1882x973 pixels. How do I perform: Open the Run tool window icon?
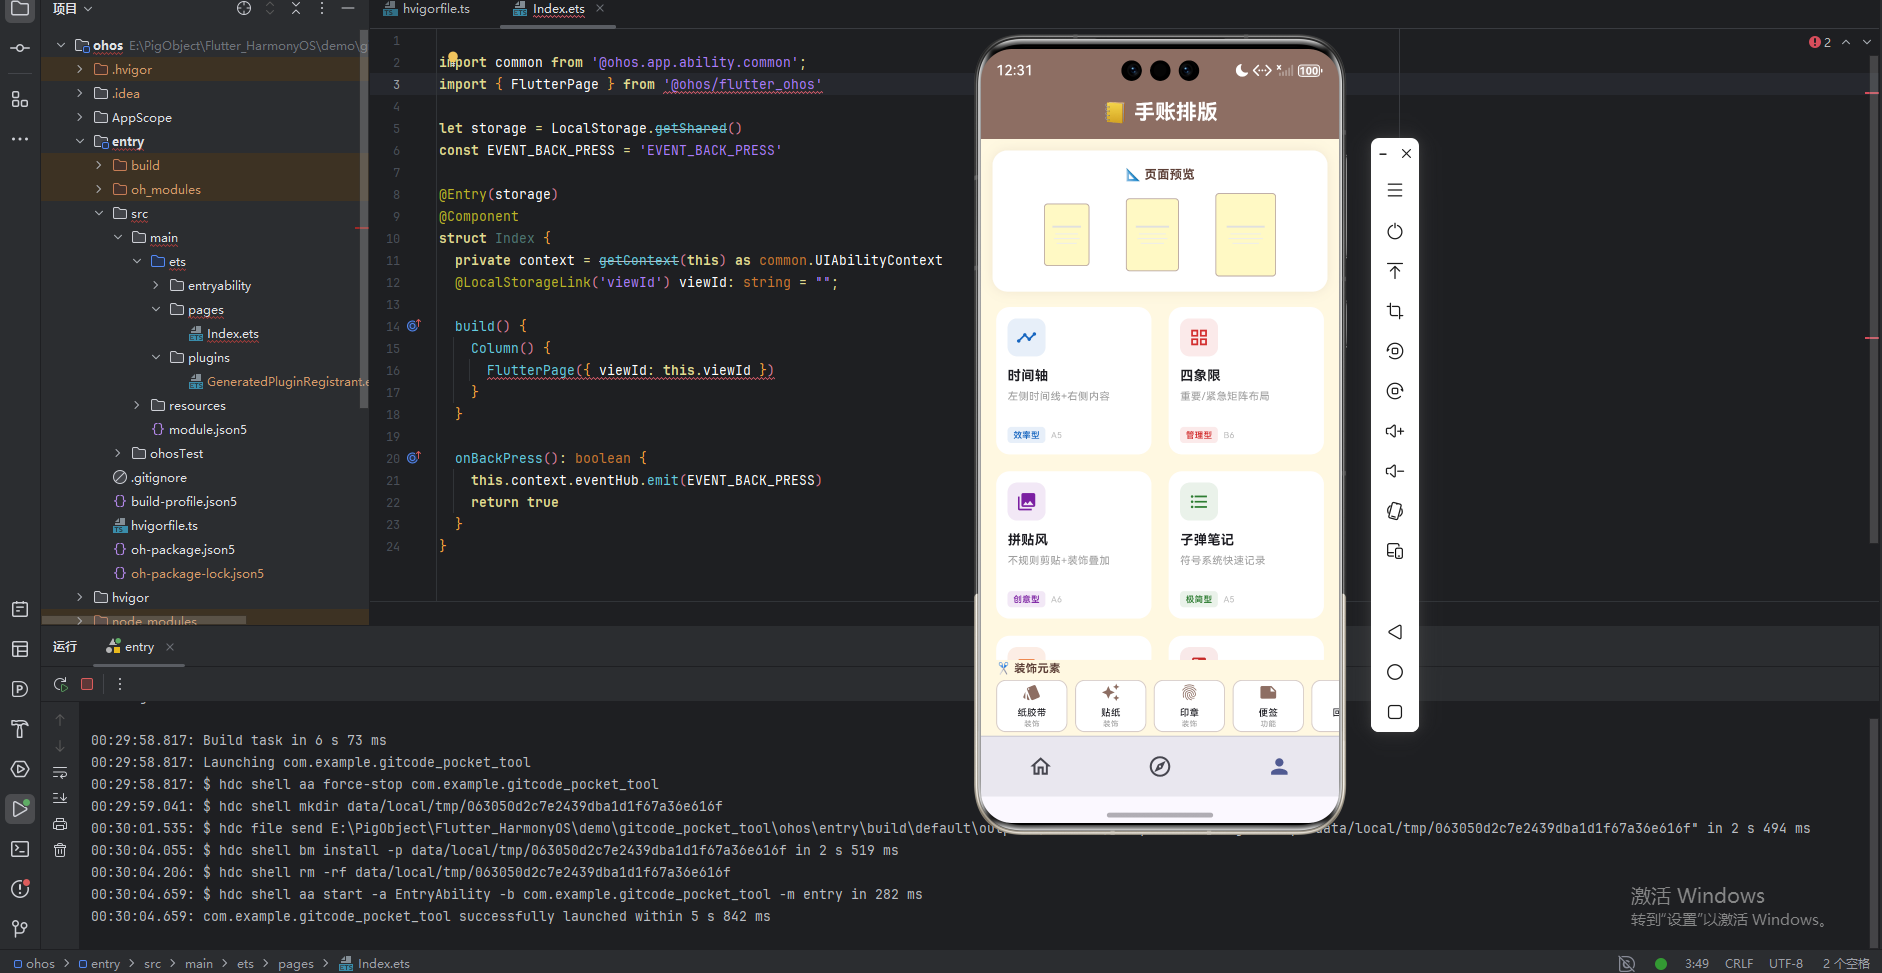click(x=20, y=808)
